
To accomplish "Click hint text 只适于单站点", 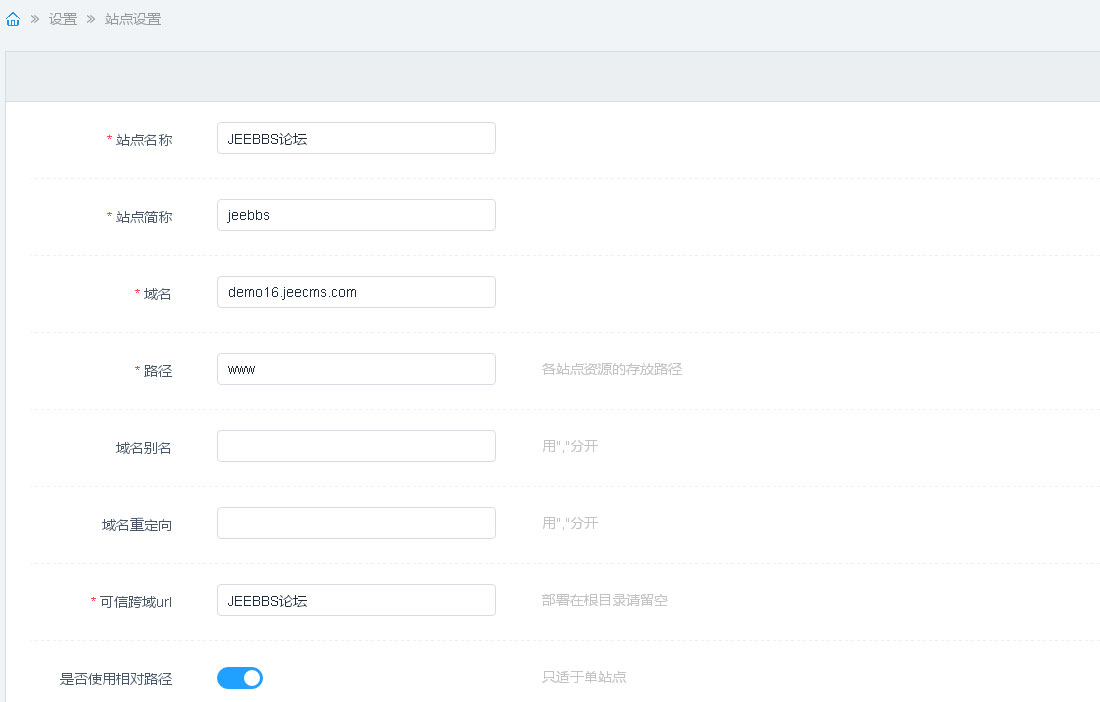I will pyautogui.click(x=584, y=677).
